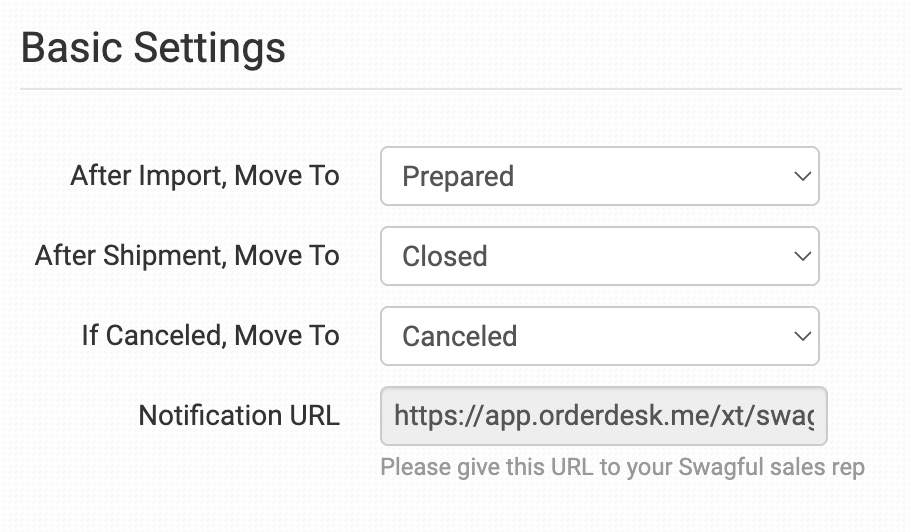Image resolution: width=910 pixels, height=532 pixels.
Task: Click the divider line below Basic Settings
Action: [460, 89]
